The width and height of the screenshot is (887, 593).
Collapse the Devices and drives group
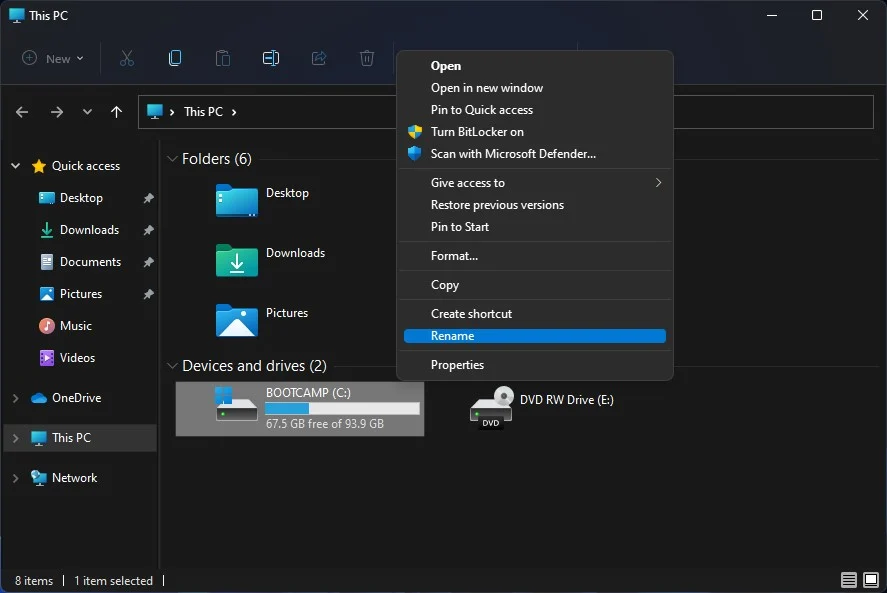coord(172,366)
